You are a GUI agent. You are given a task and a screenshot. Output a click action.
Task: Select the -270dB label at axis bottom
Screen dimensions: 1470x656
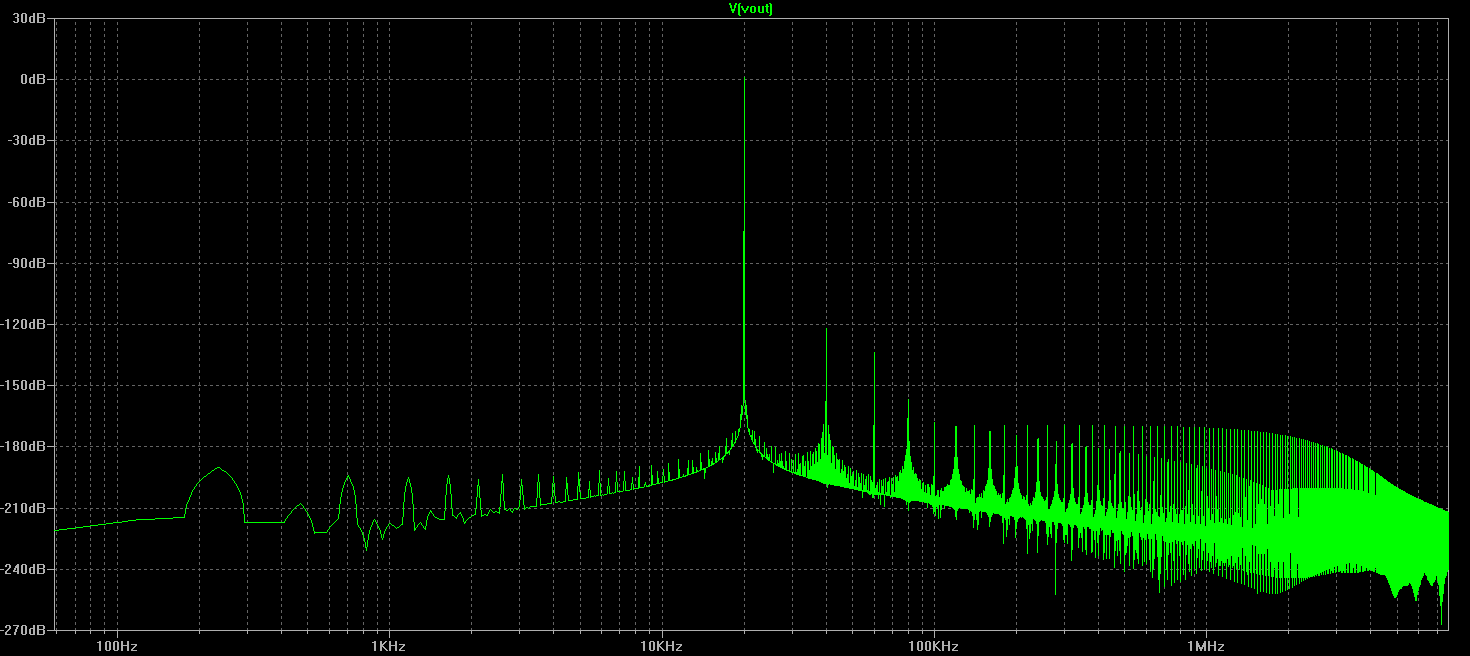26,631
